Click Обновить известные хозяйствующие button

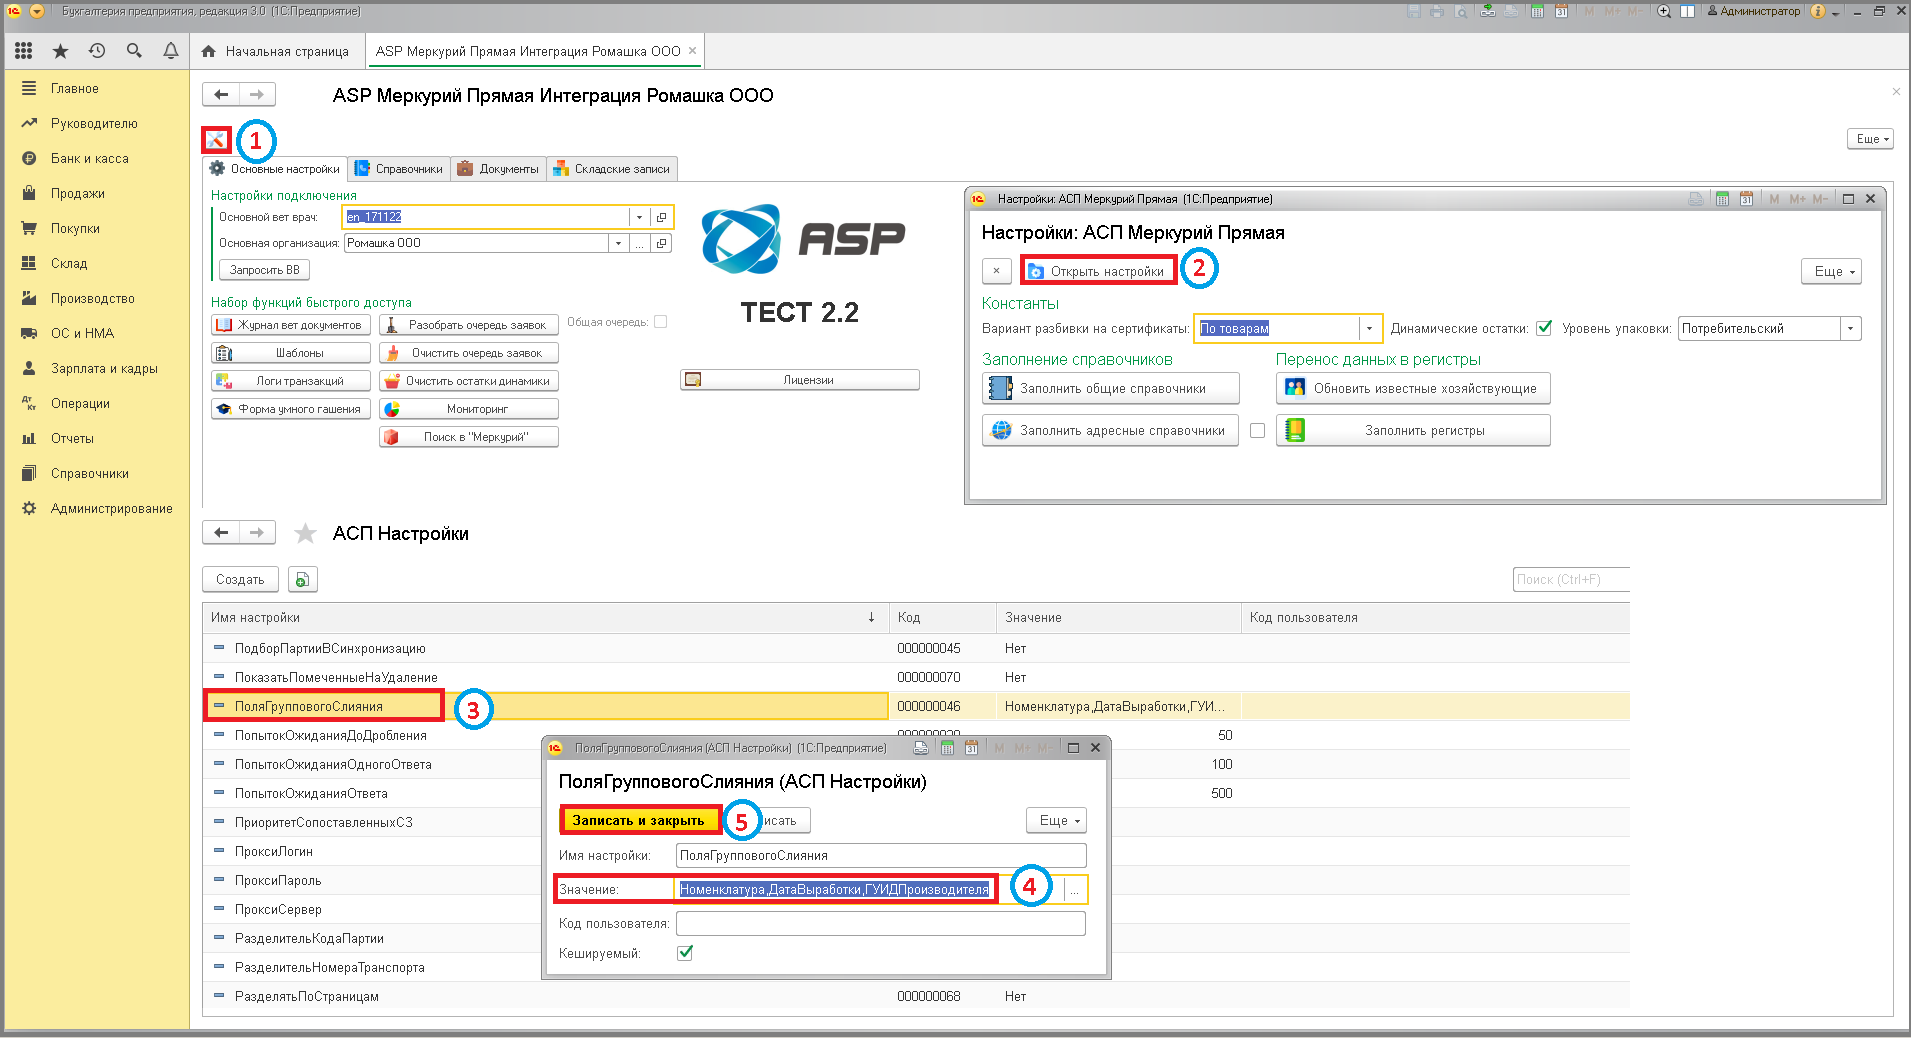coord(1413,388)
